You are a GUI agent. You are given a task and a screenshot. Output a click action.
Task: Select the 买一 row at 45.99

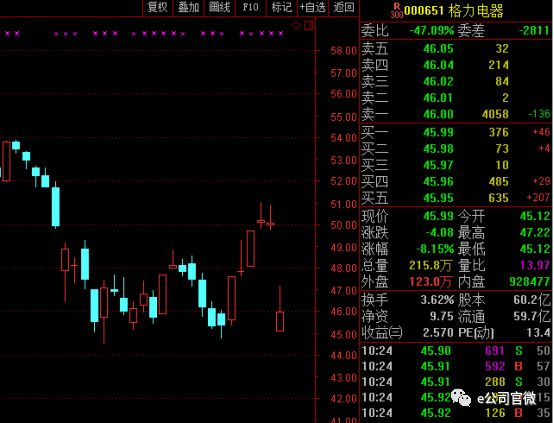[x=456, y=132]
